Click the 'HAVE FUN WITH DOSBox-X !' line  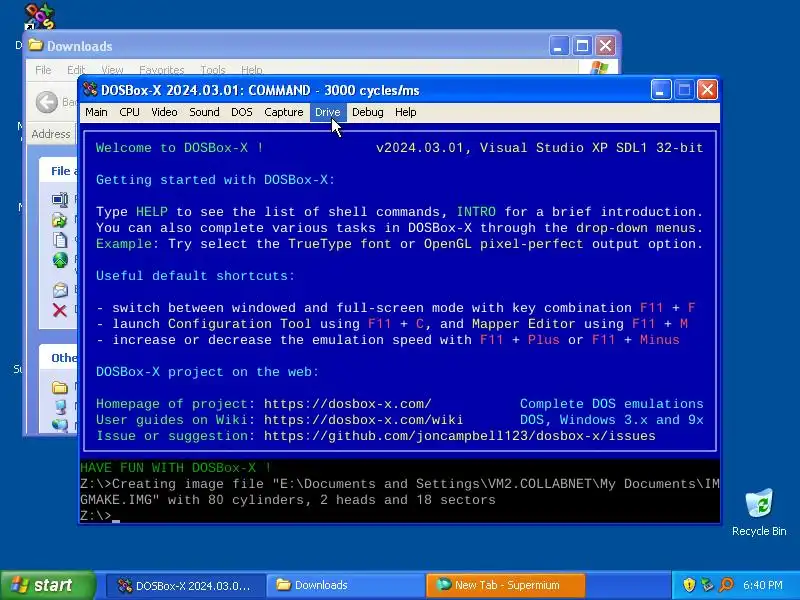[176, 468]
